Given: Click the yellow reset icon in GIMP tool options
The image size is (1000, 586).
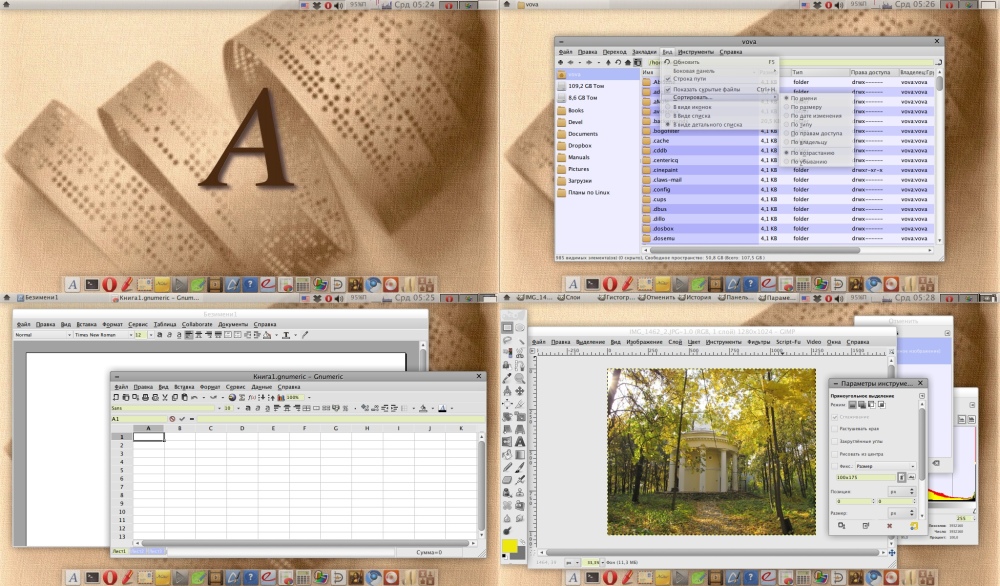Looking at the screenshot, I should click(913, 526).
